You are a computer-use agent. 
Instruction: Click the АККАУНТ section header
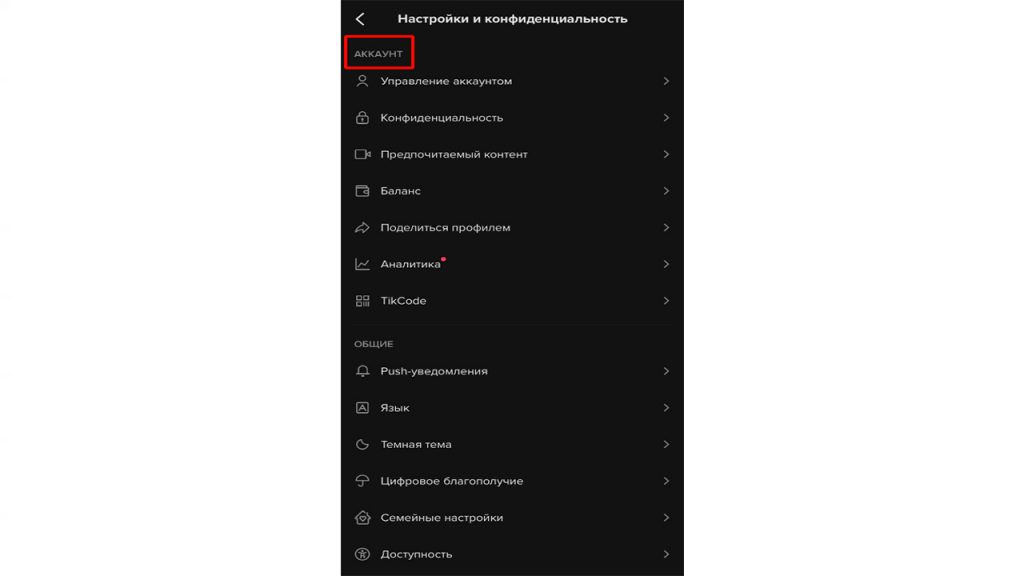(x=378, y=54)
